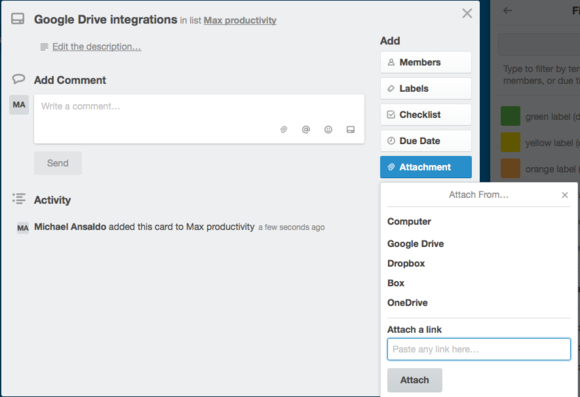Click the Paste any link here field
Image resolution: width=580 pixels, height=397 pixels.
pyautogui.click(x=479, y=349)
